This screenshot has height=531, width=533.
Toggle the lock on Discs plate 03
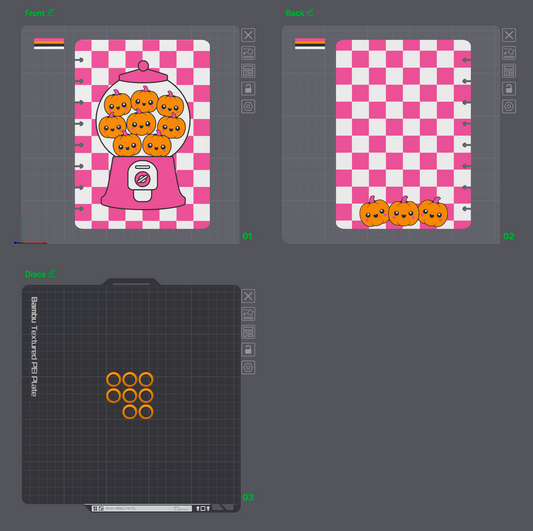click(248, 350)
